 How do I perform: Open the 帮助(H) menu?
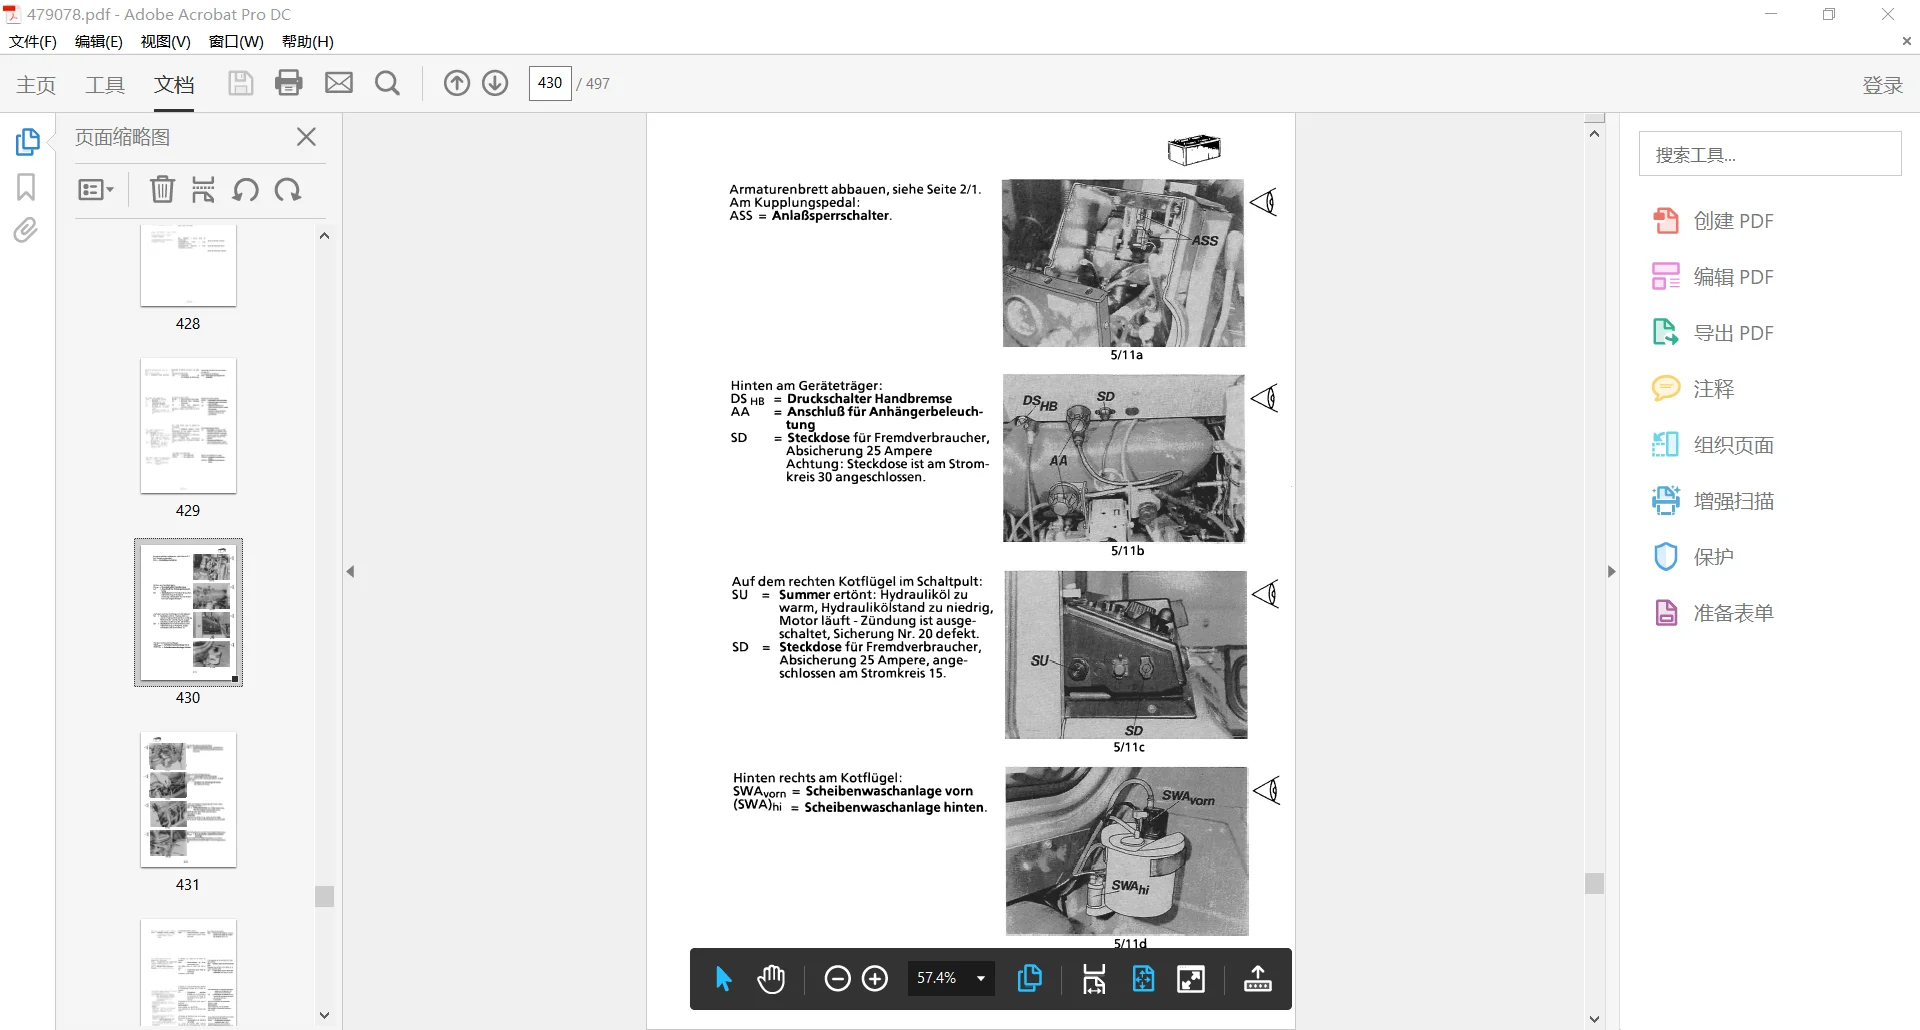pyautogui.click(x=308, y=41)
